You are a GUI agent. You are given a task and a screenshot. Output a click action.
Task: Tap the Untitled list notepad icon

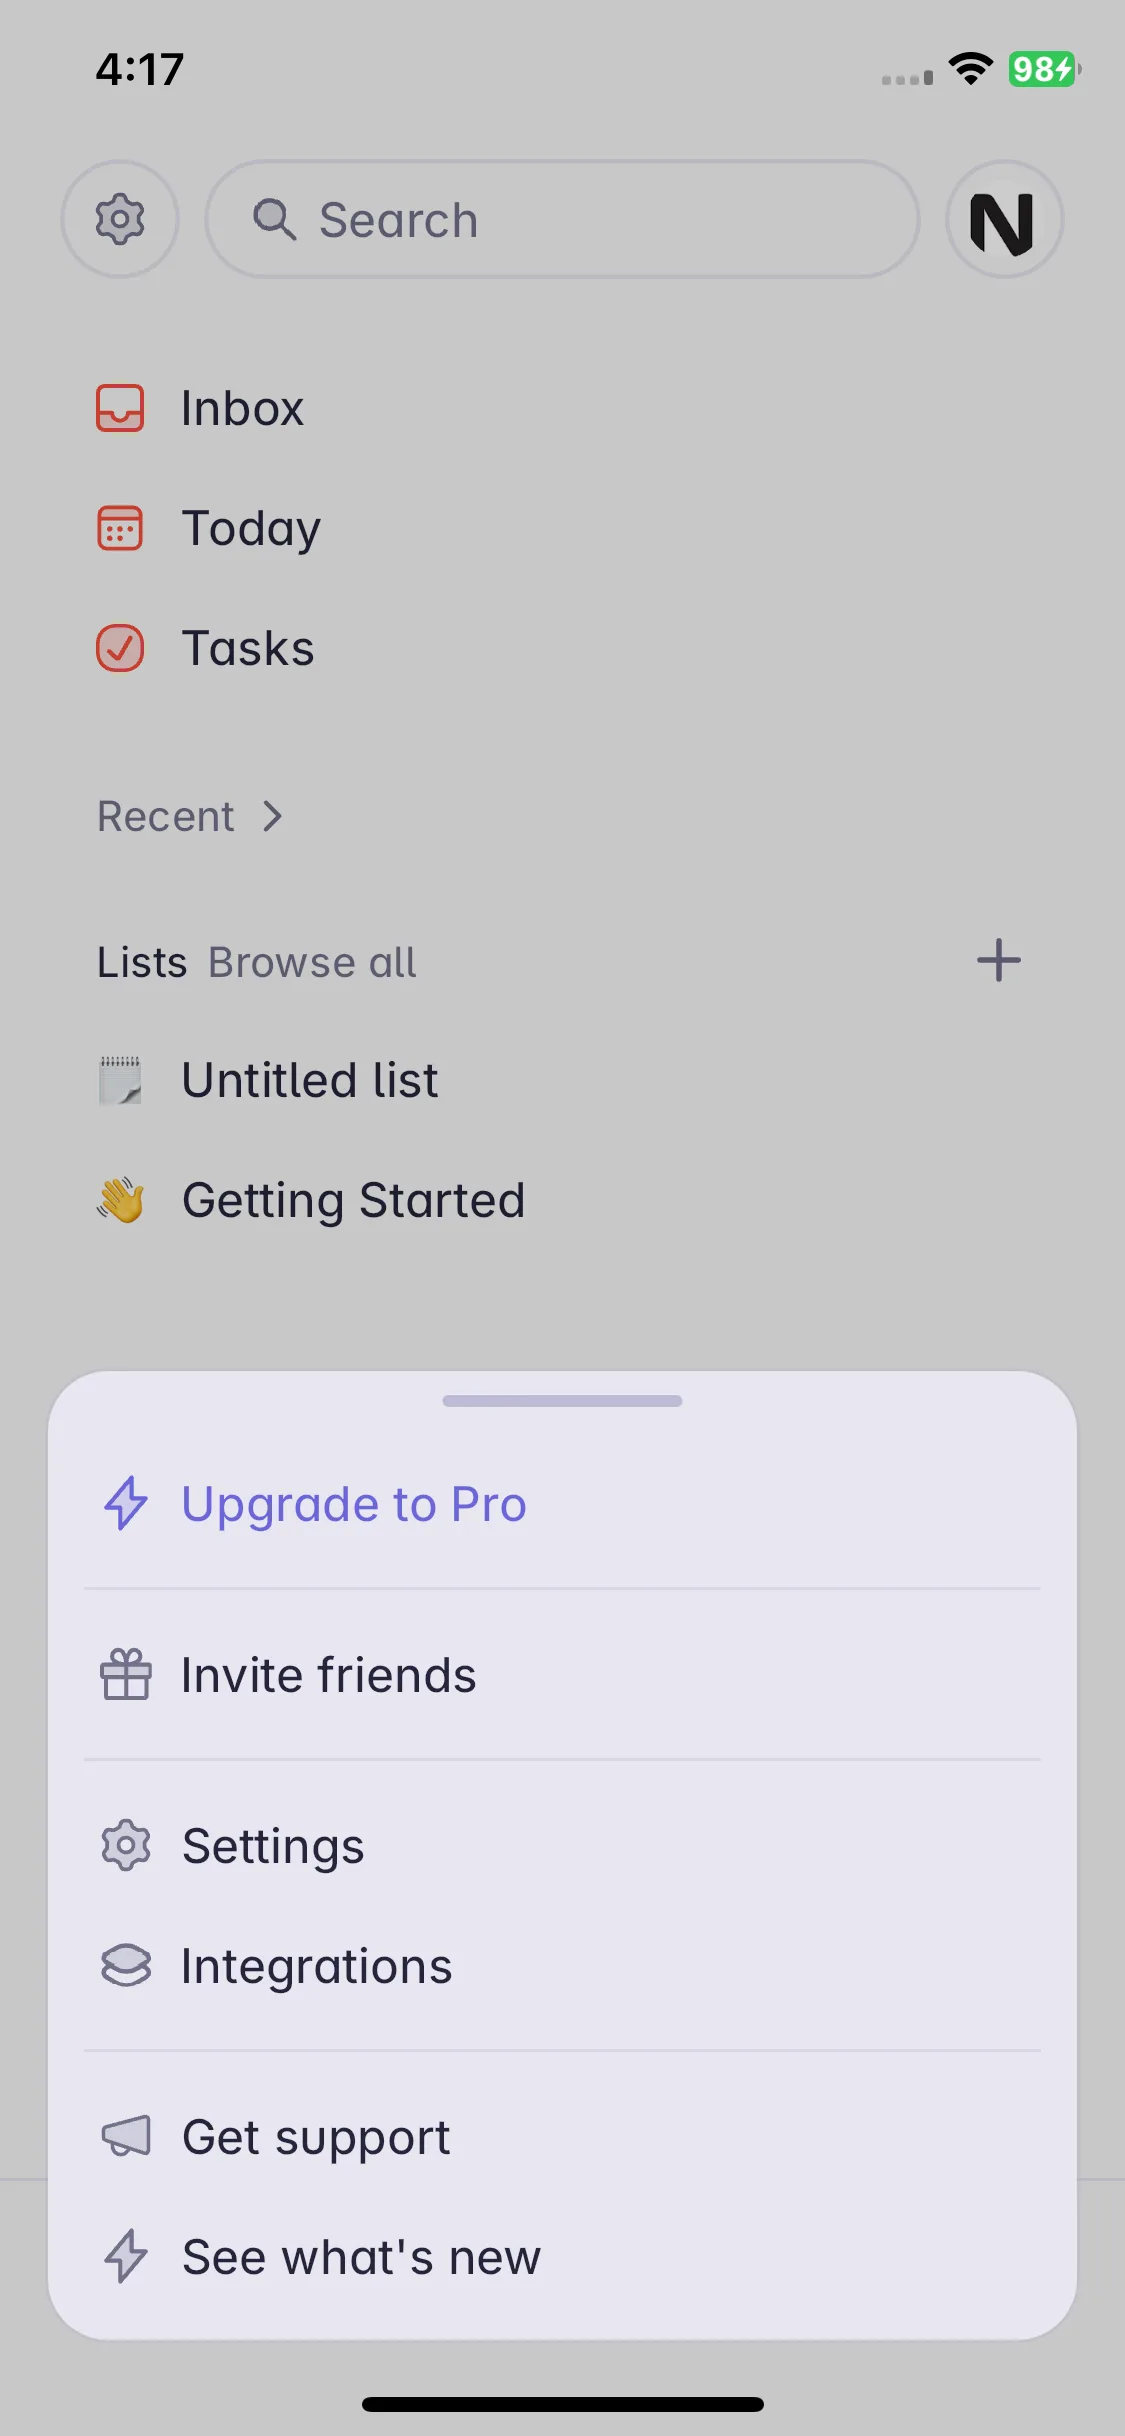tap(120, 1080)
